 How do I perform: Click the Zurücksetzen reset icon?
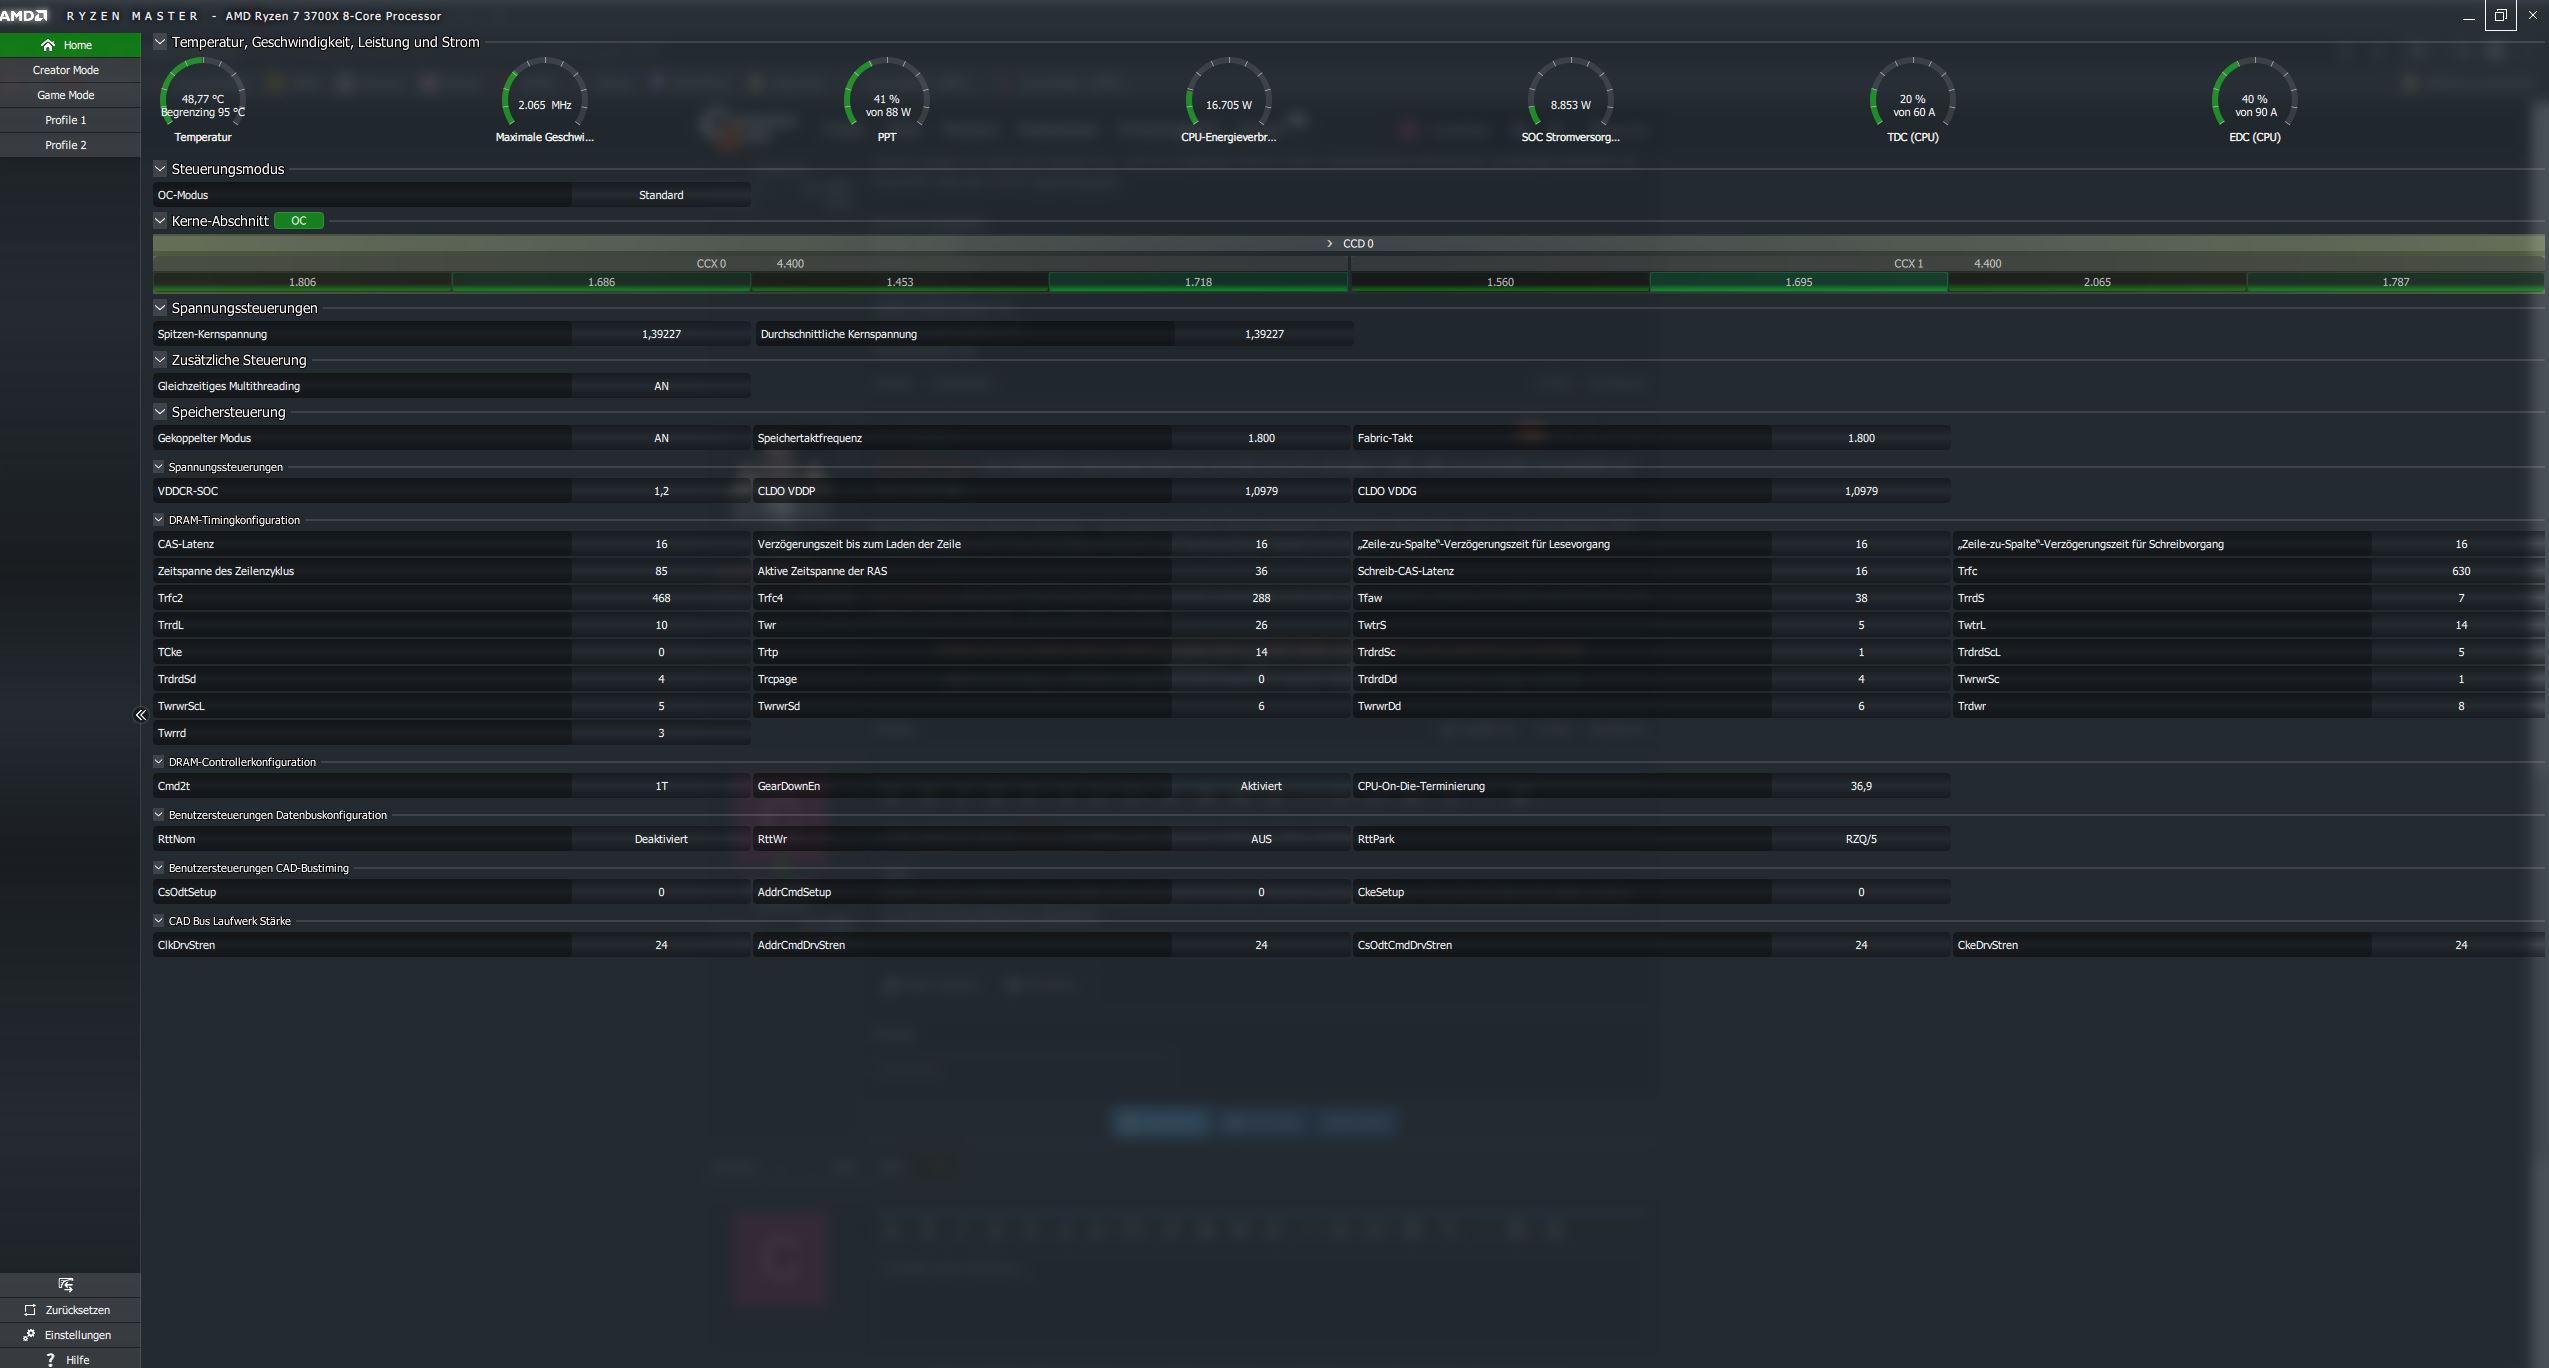point(30,1310)
